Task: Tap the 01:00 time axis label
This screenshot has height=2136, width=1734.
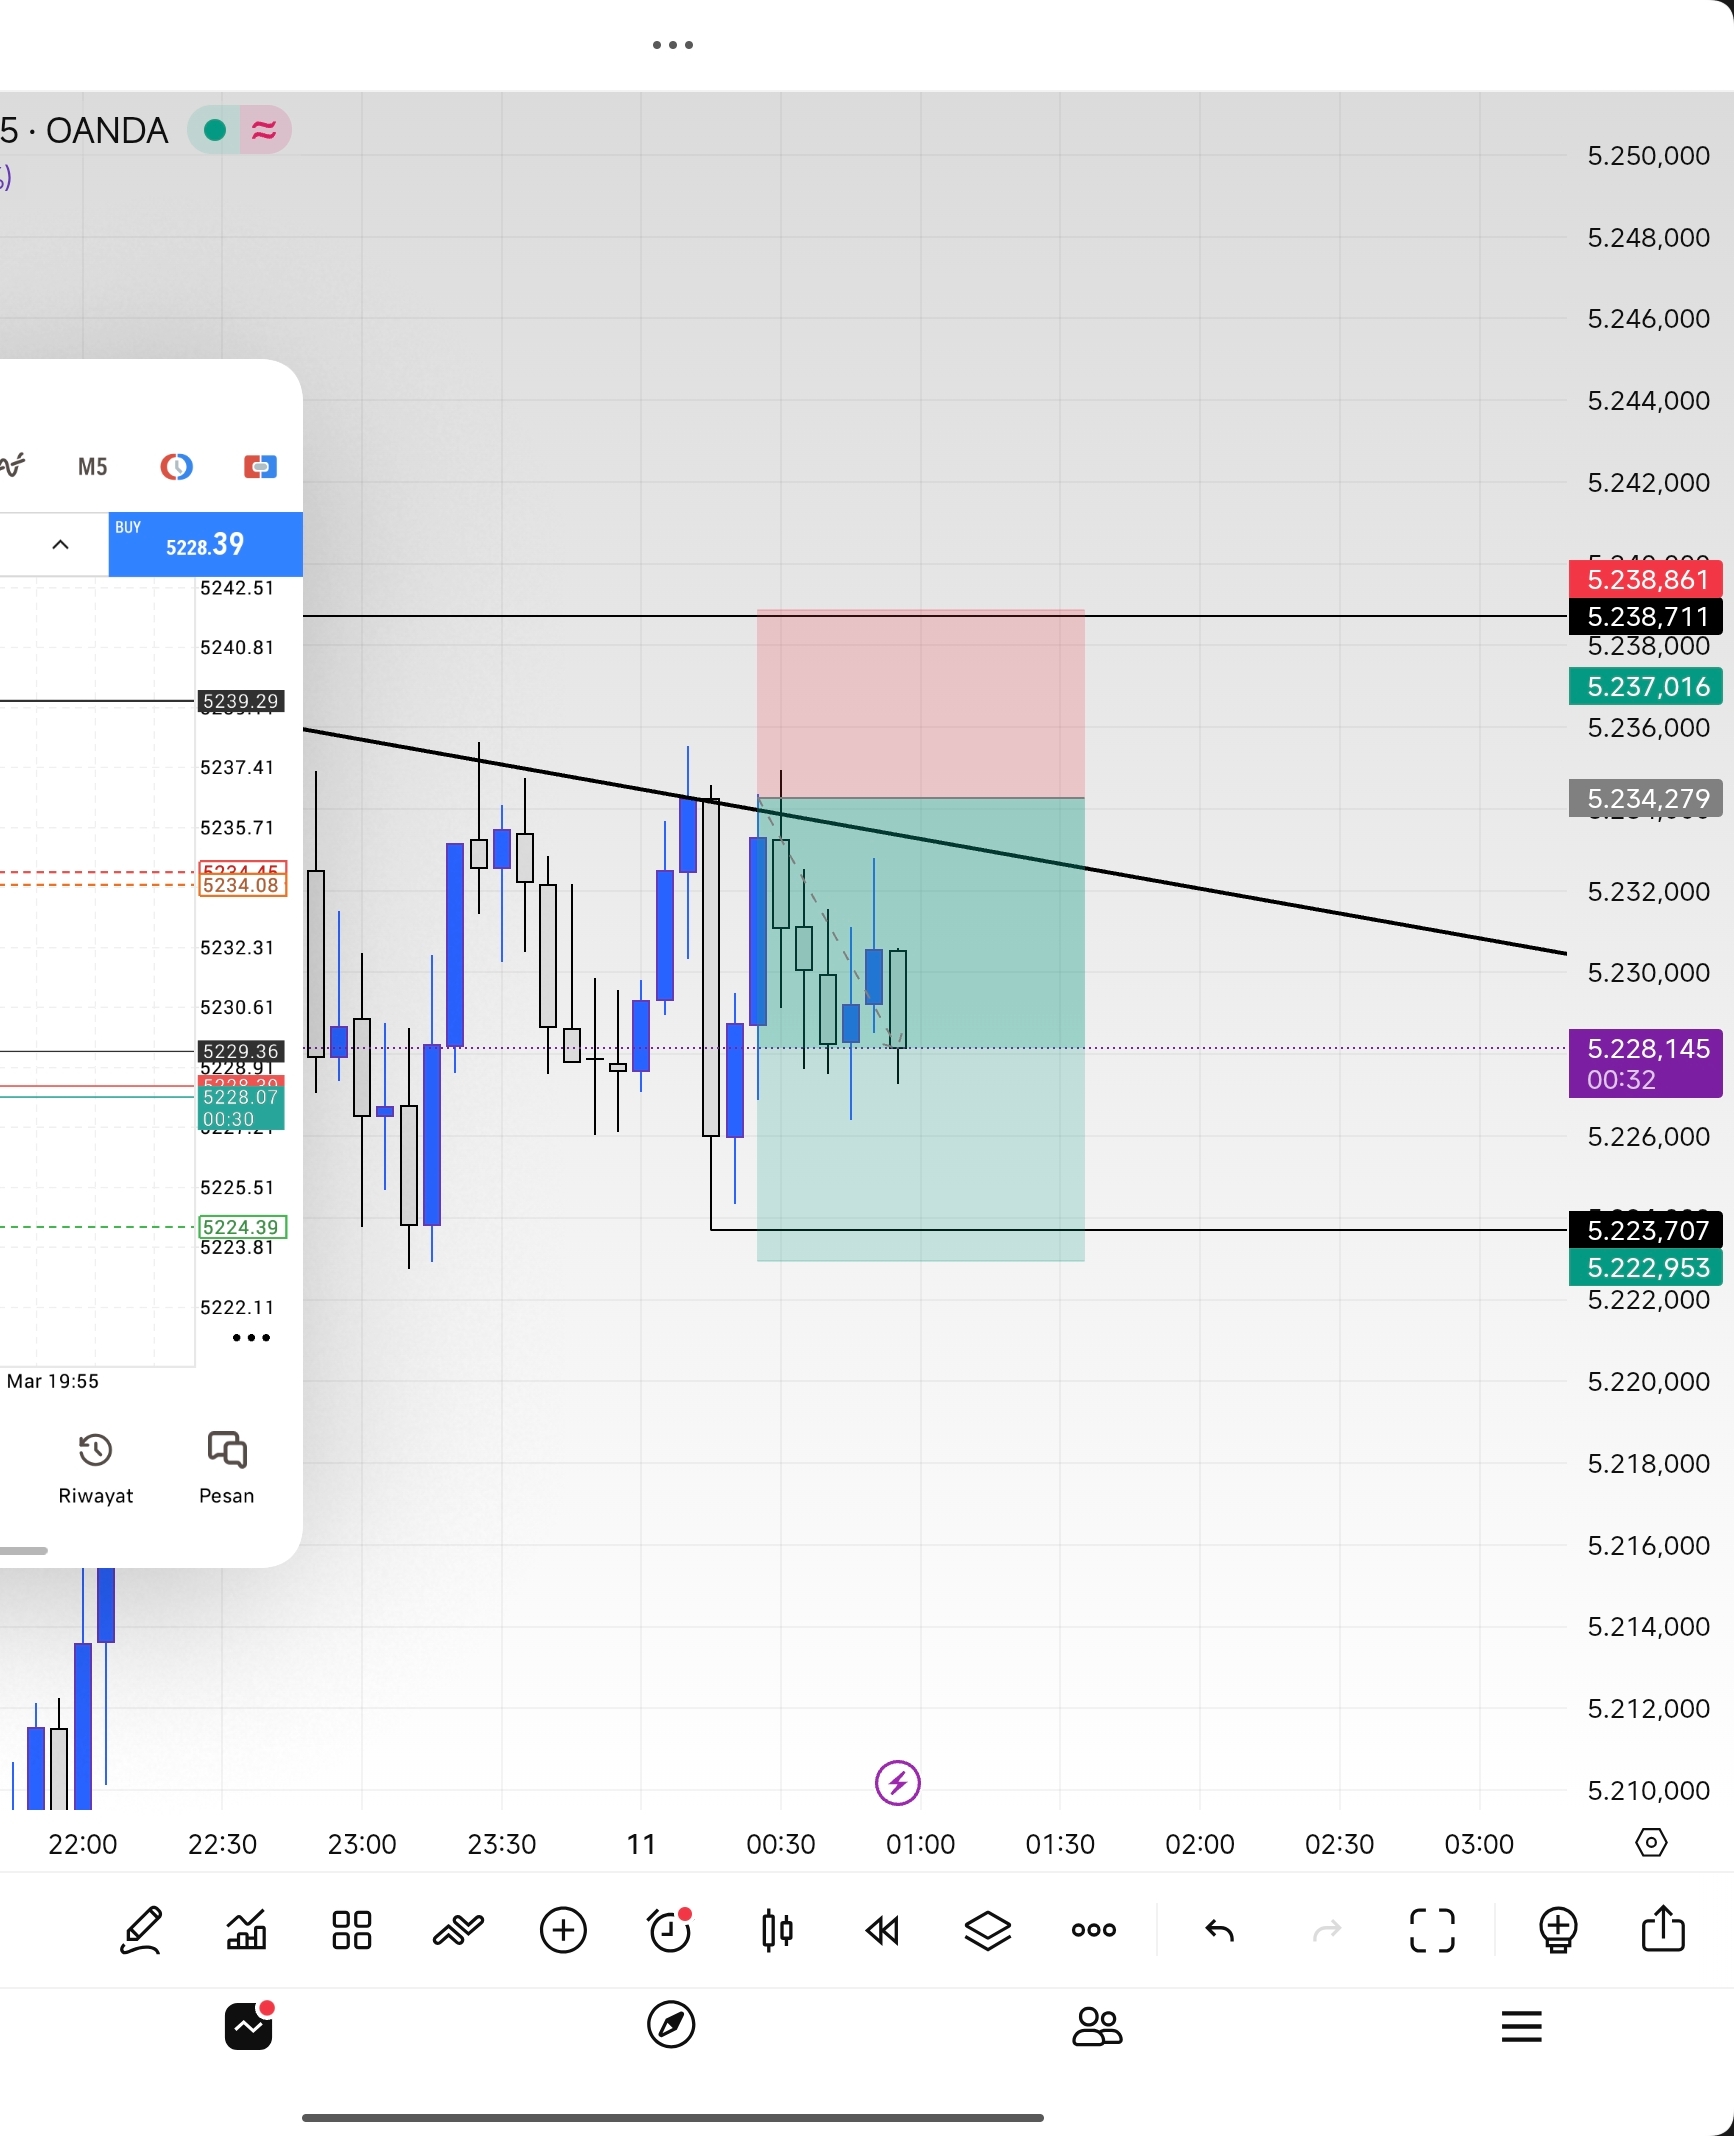Action: coord(920,1844)
